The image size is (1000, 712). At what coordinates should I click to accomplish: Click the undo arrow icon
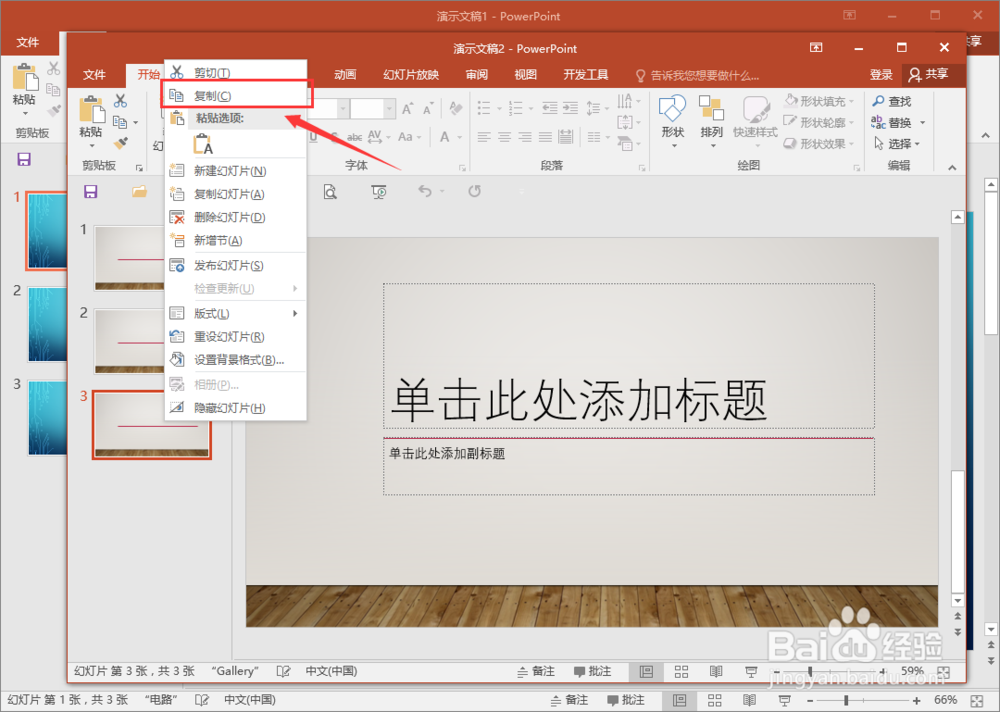click(x=425, y=191)
